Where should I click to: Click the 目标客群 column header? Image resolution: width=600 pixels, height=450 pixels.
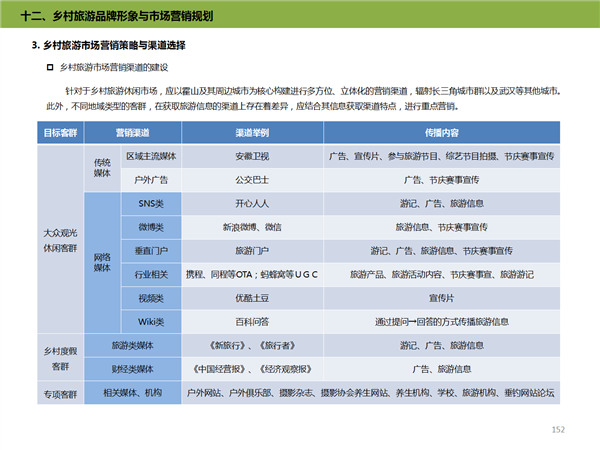[x=60, y=133]
